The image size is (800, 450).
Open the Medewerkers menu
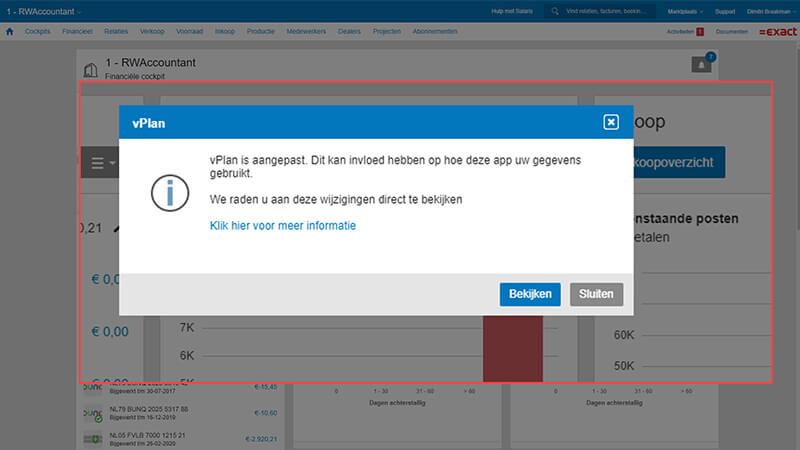pos(306,32)
